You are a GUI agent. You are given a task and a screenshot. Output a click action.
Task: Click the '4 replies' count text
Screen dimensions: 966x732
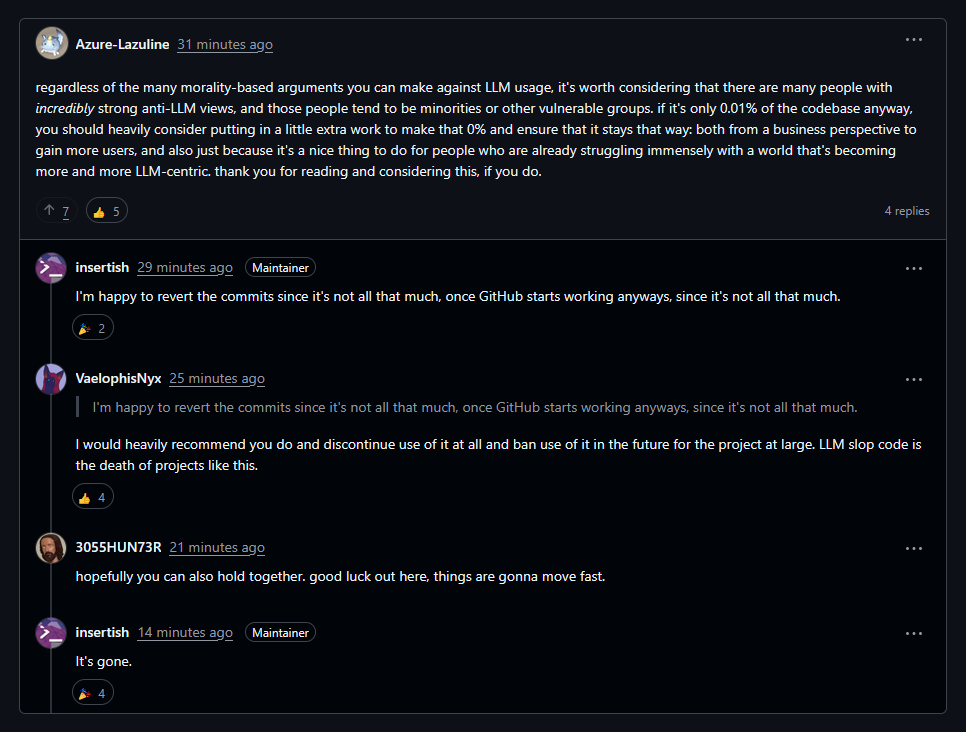pos(906,211)
